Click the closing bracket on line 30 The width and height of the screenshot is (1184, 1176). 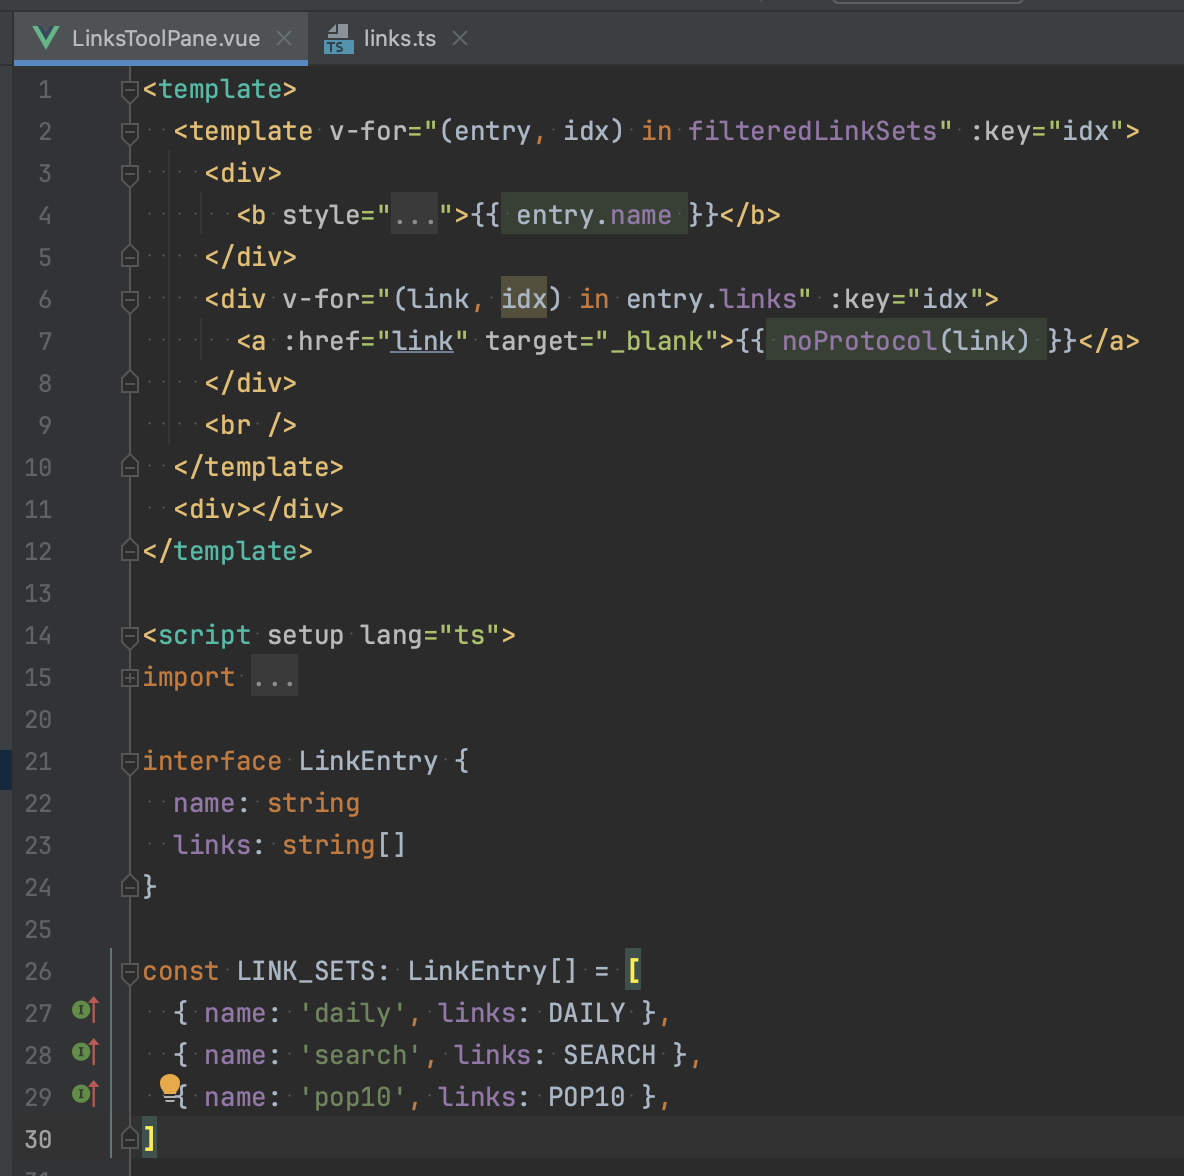pyautogui.click(x=150, y=1137)
